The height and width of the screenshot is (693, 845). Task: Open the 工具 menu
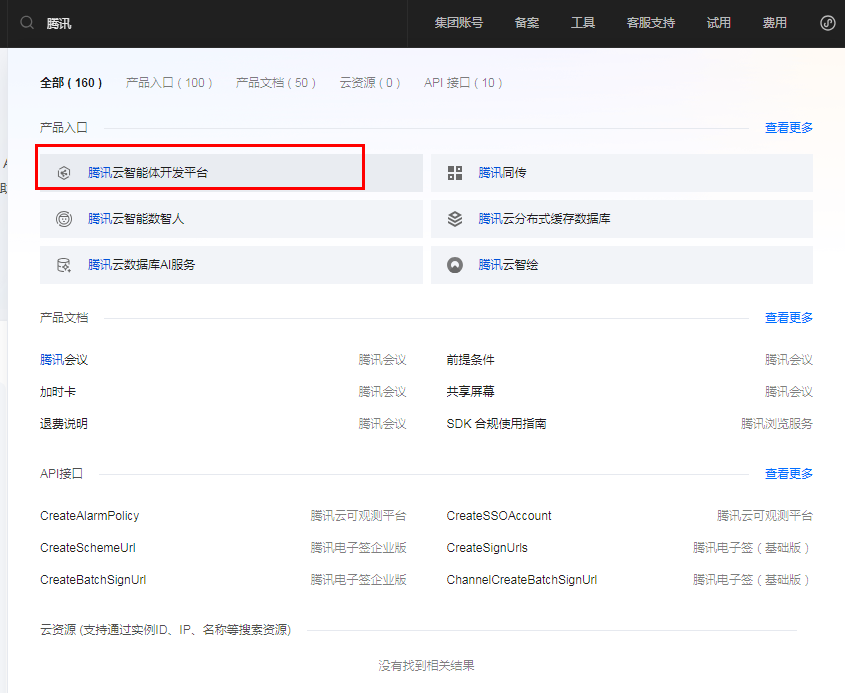coord(583,23)
